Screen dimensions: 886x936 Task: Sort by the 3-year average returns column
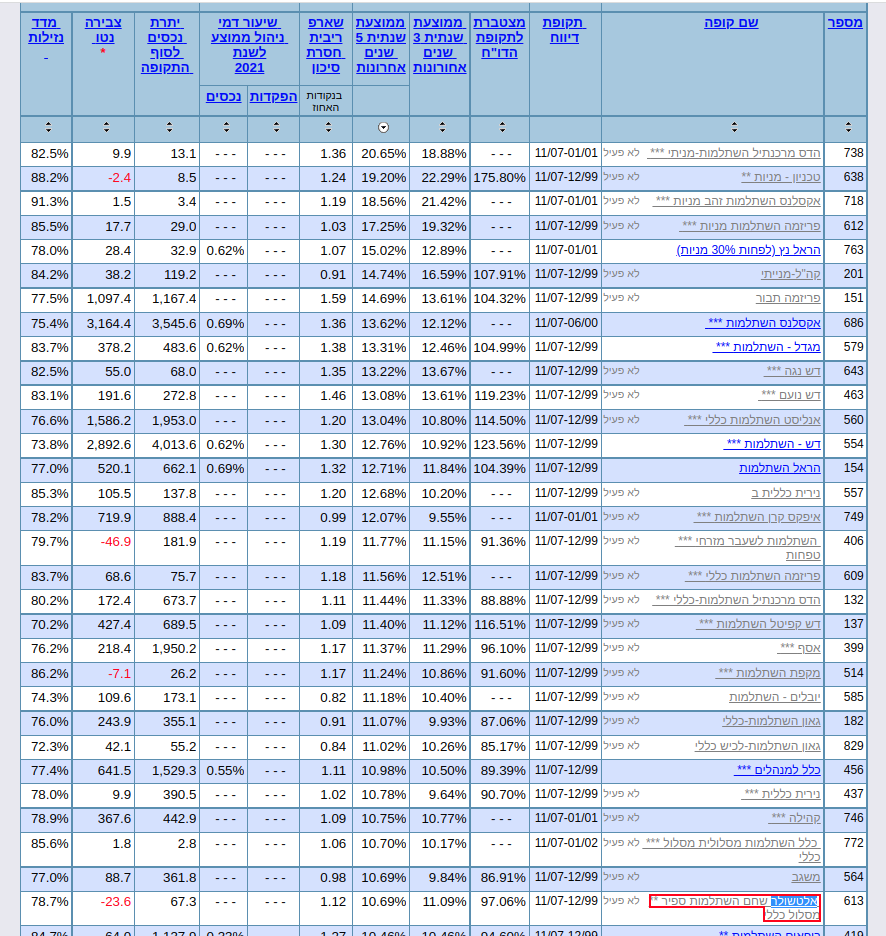[440, 129]
